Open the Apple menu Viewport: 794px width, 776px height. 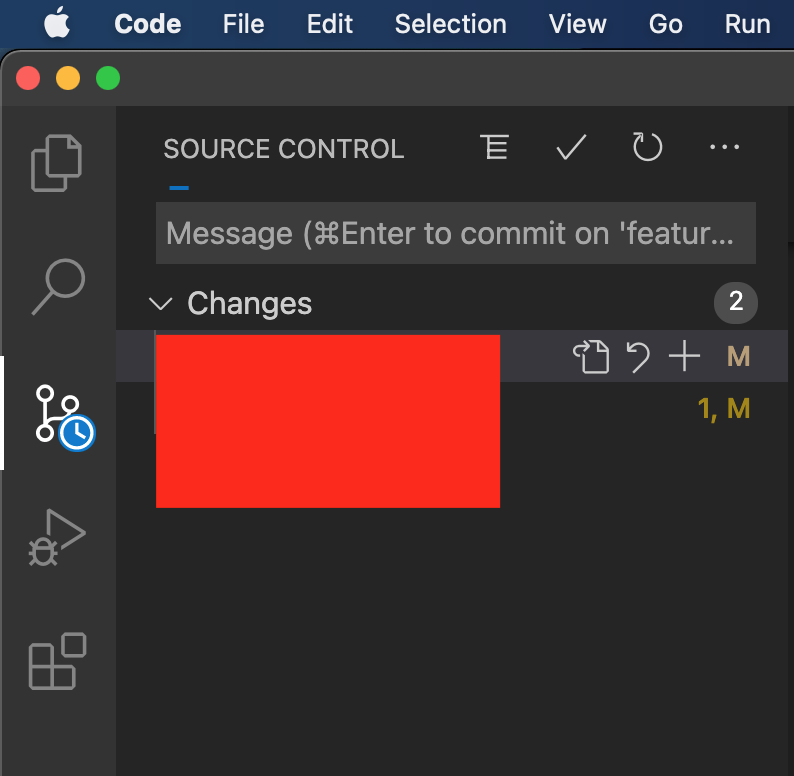(x=57, y=23)
